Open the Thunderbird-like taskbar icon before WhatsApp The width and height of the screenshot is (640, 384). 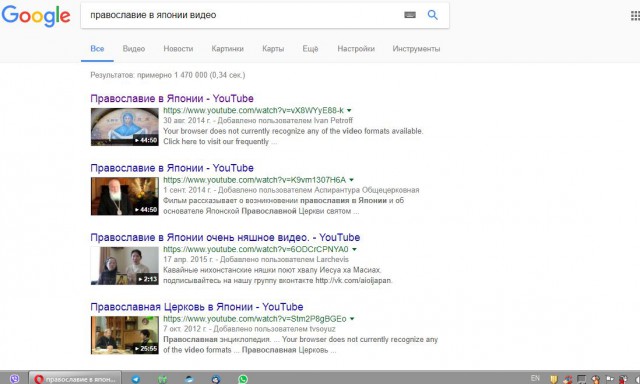216,379
